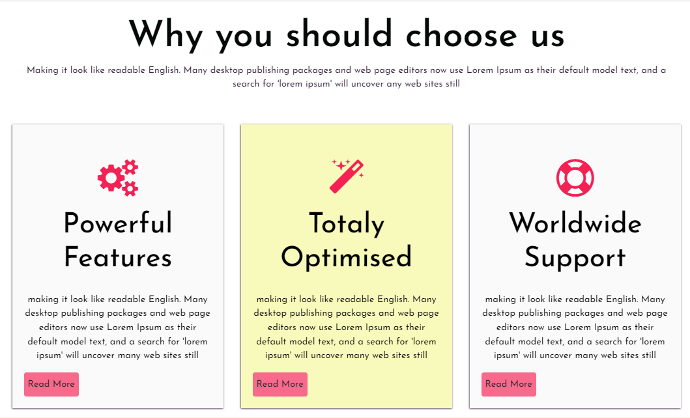The image size is (690, 418).
Task: Click the word 'Features' in the first card
Action: (118, 257)
